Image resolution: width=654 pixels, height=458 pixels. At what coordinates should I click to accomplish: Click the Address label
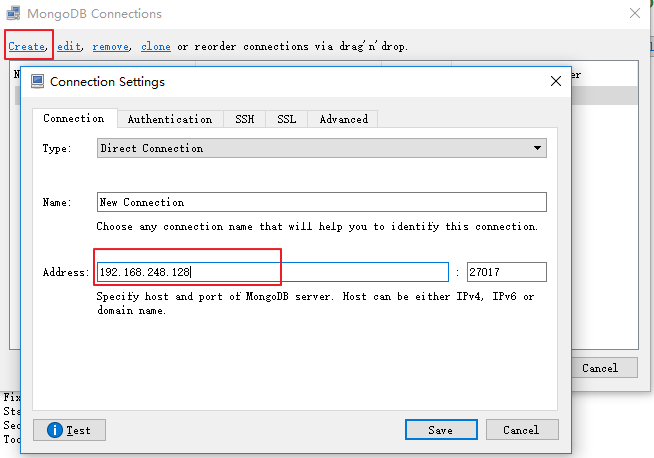click(x=66, y=272)
